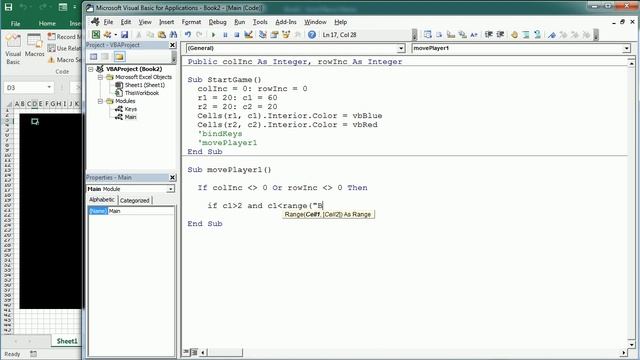Viewport: 640px width, 360px height.
Task: Open the Excel Name Box dropdown arrow
Action: pos(49,87)
